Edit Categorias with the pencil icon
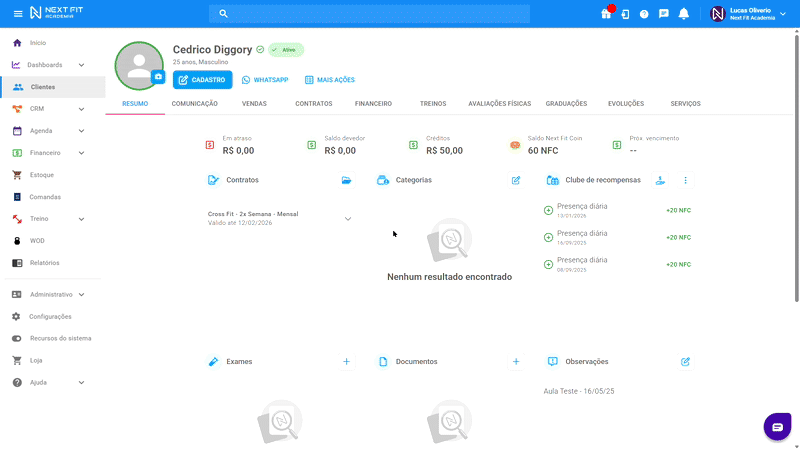The width and height of the screenshot is (800, 450). 516,180
